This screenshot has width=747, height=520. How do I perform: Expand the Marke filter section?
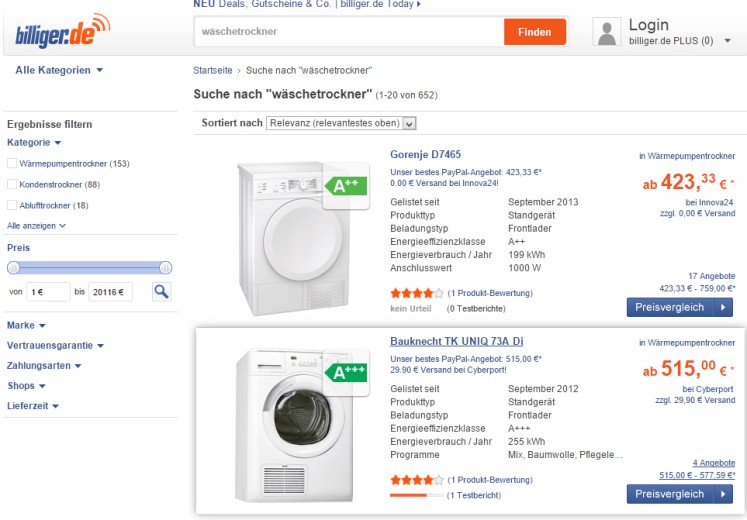(x=27, y=325)
